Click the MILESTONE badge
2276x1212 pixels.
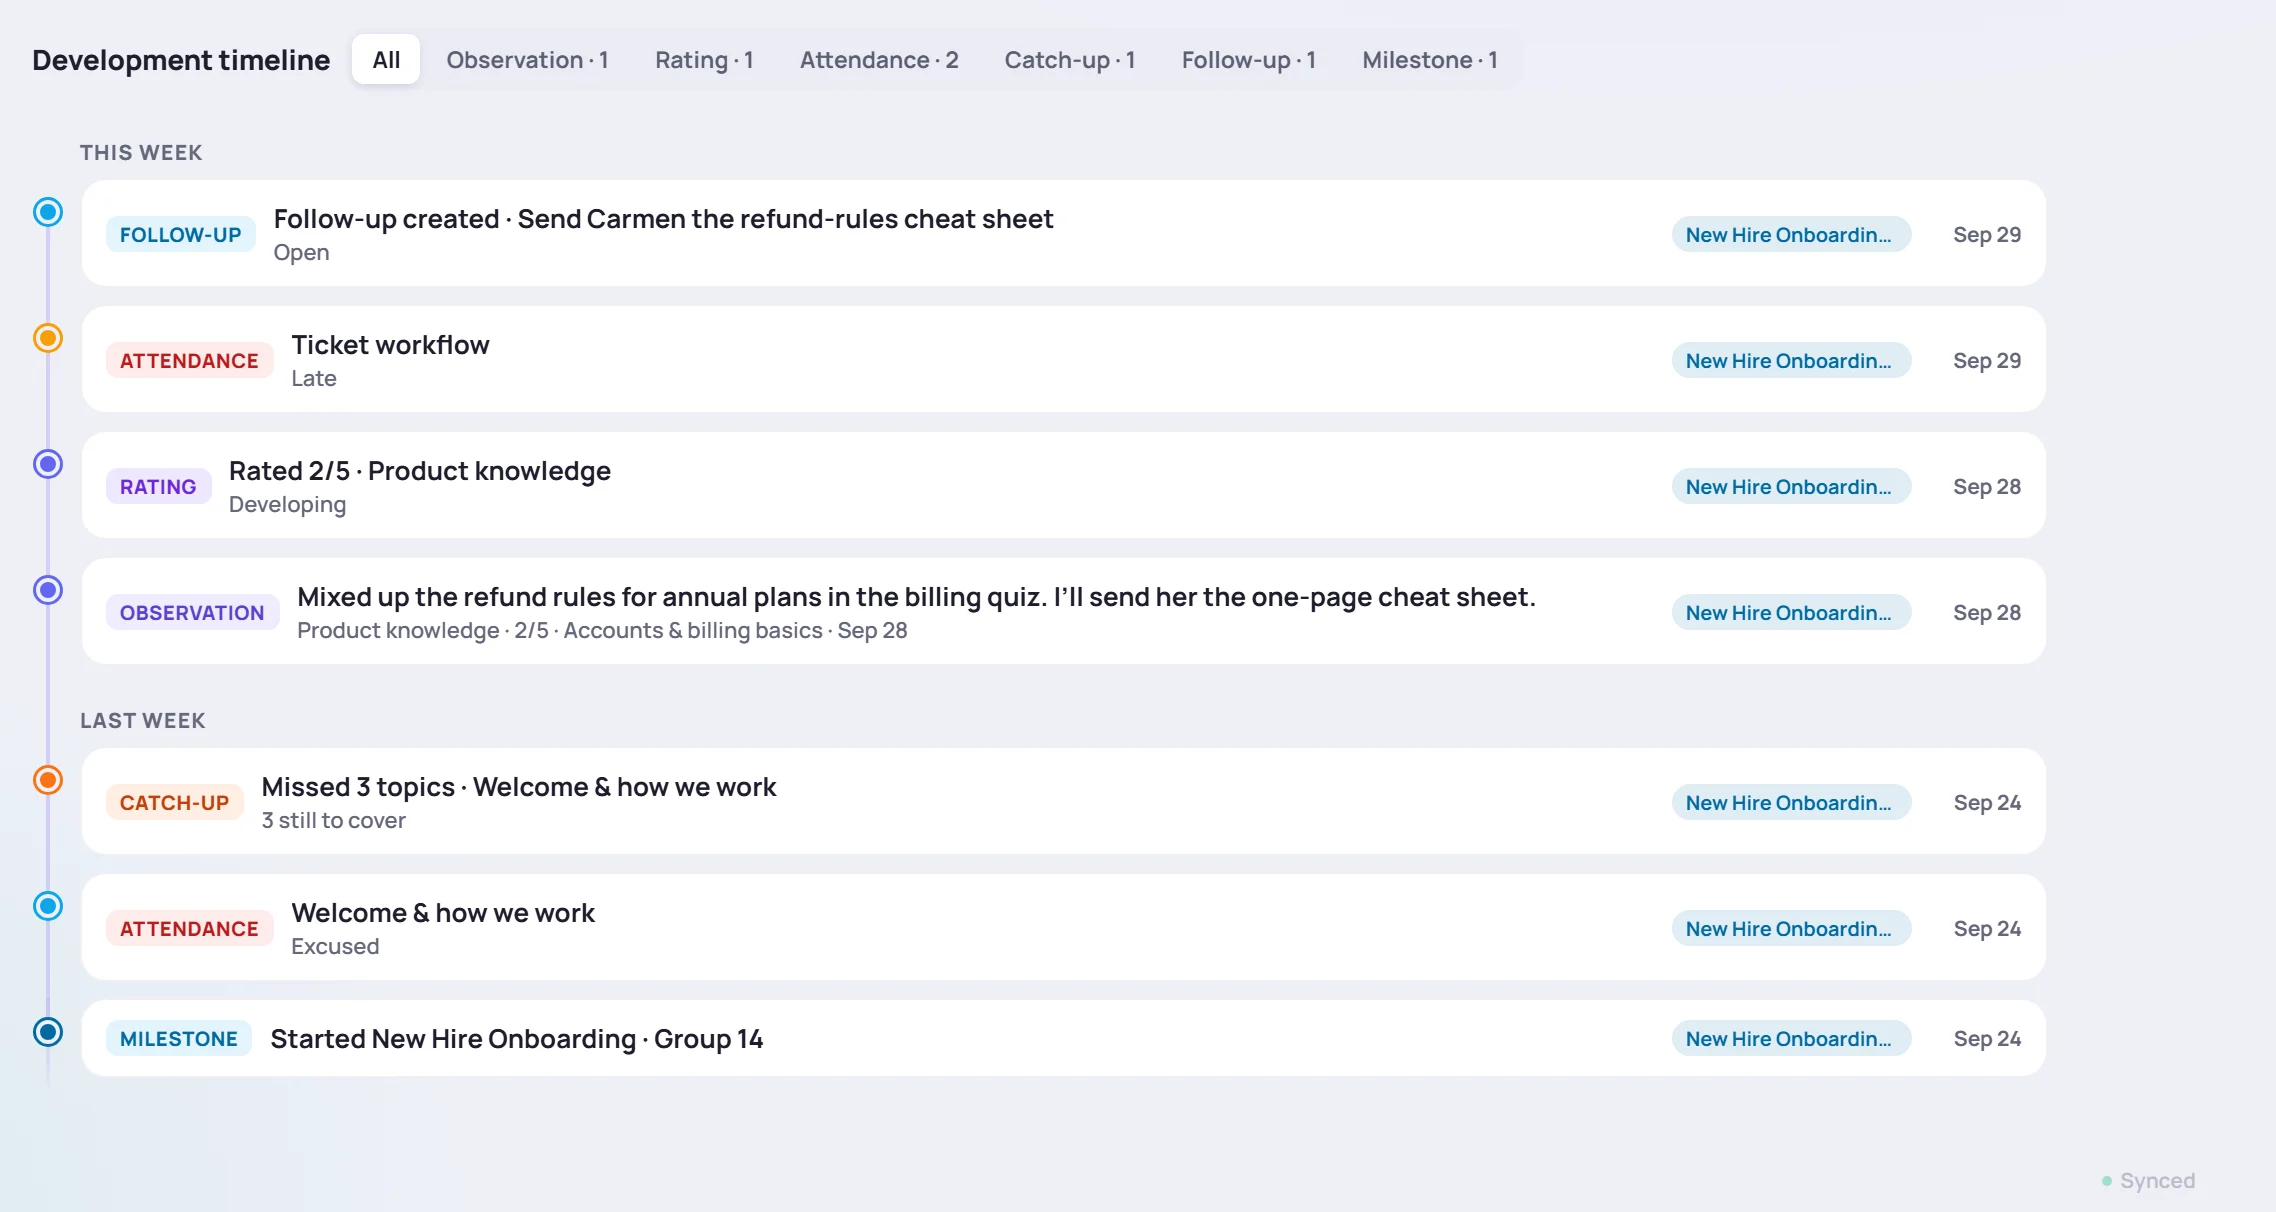[x=179, y=1039]
